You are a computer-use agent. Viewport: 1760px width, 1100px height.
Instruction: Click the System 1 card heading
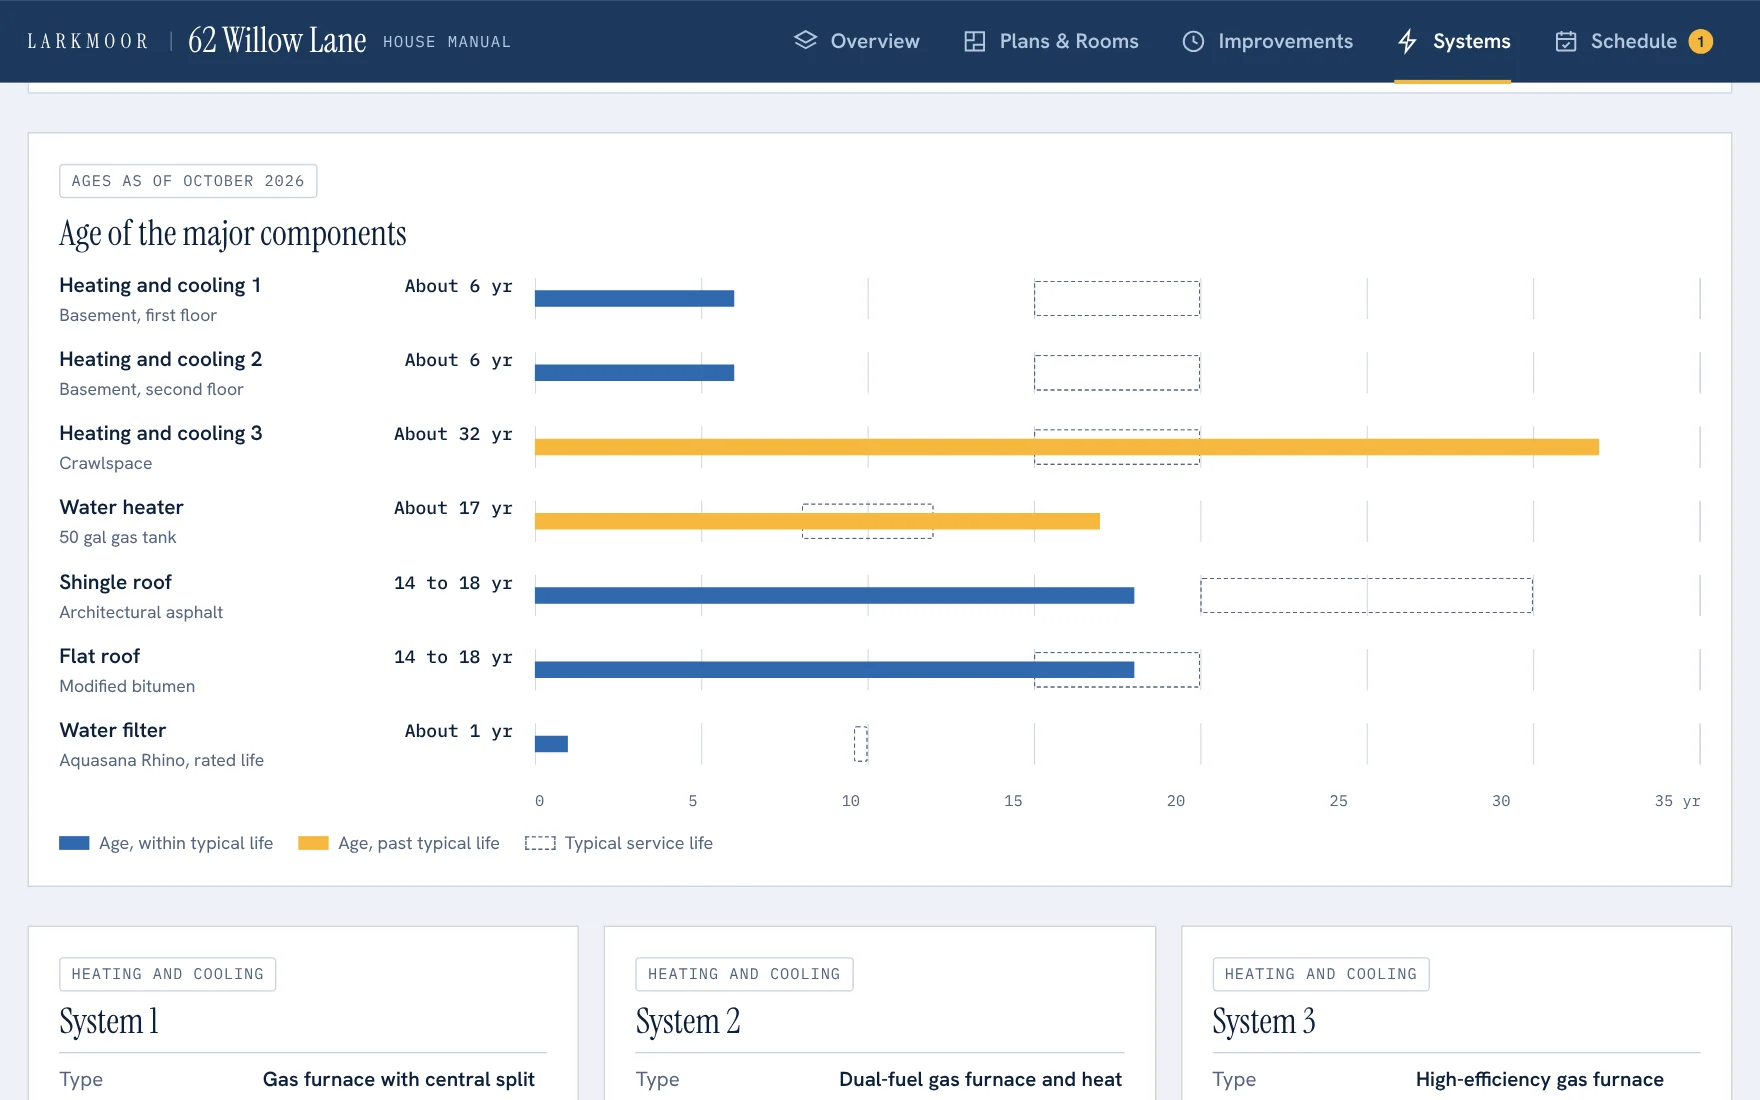pyautogui.click(x=109, y=1021)
